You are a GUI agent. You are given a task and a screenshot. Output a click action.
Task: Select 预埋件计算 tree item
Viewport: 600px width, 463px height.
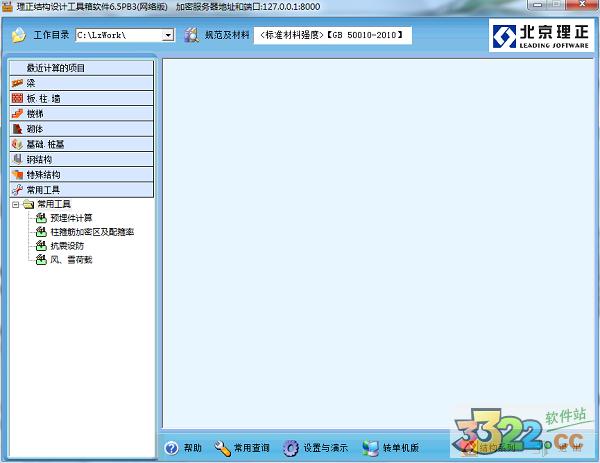click(71, 218)
